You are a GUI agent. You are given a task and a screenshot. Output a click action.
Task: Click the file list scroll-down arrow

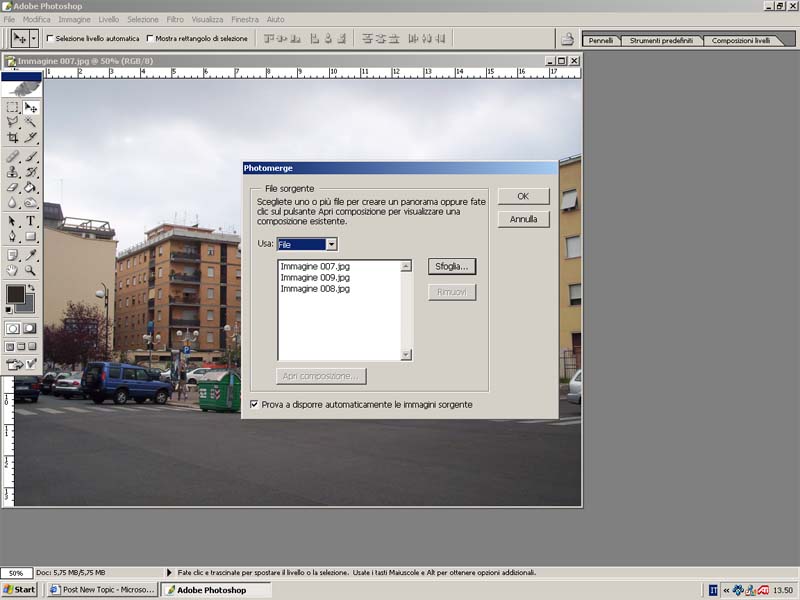pyautogui.click(x=406, y=354)
